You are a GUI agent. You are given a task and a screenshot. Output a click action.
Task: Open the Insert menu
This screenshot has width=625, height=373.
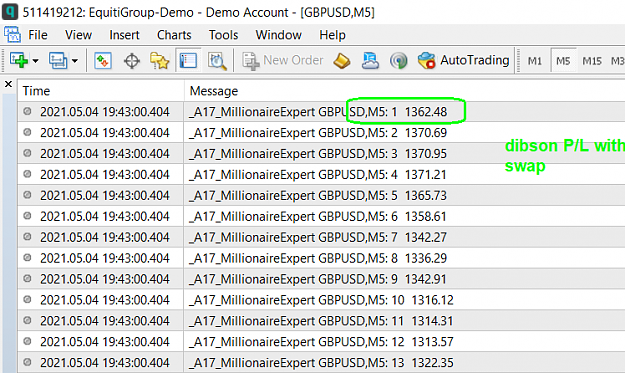[x=124, y=35]
